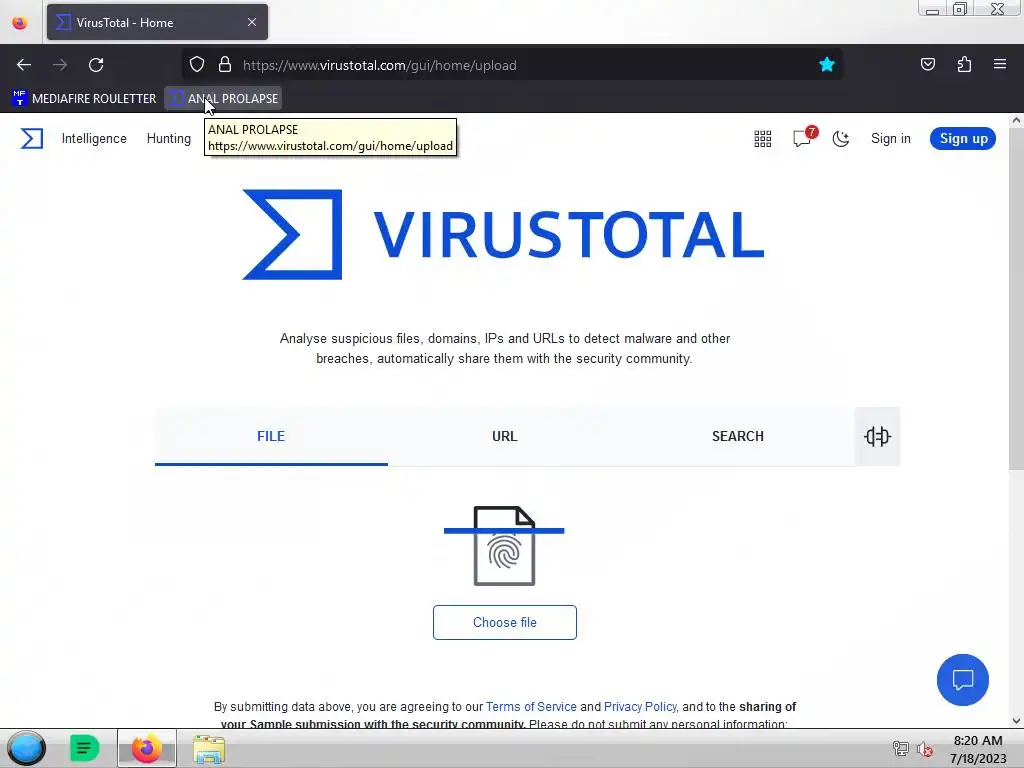Image resolution: width=1024 pixels, height=768 pixels.
Task: Click the scrollbar up arrow
Action: (1016, 120)
